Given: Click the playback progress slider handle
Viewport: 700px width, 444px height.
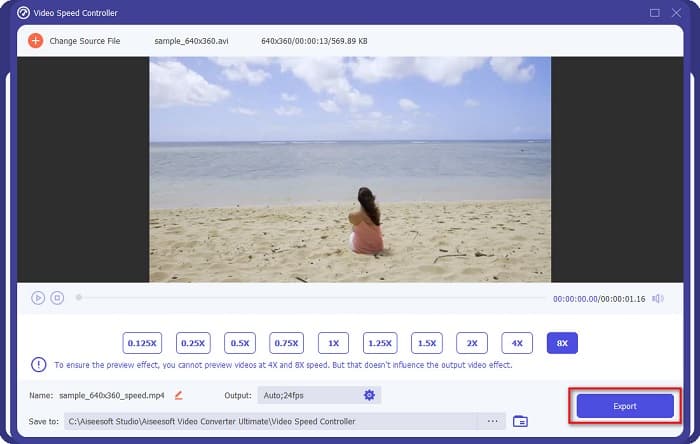Looking at the screenshot, I should click(79, 297).
